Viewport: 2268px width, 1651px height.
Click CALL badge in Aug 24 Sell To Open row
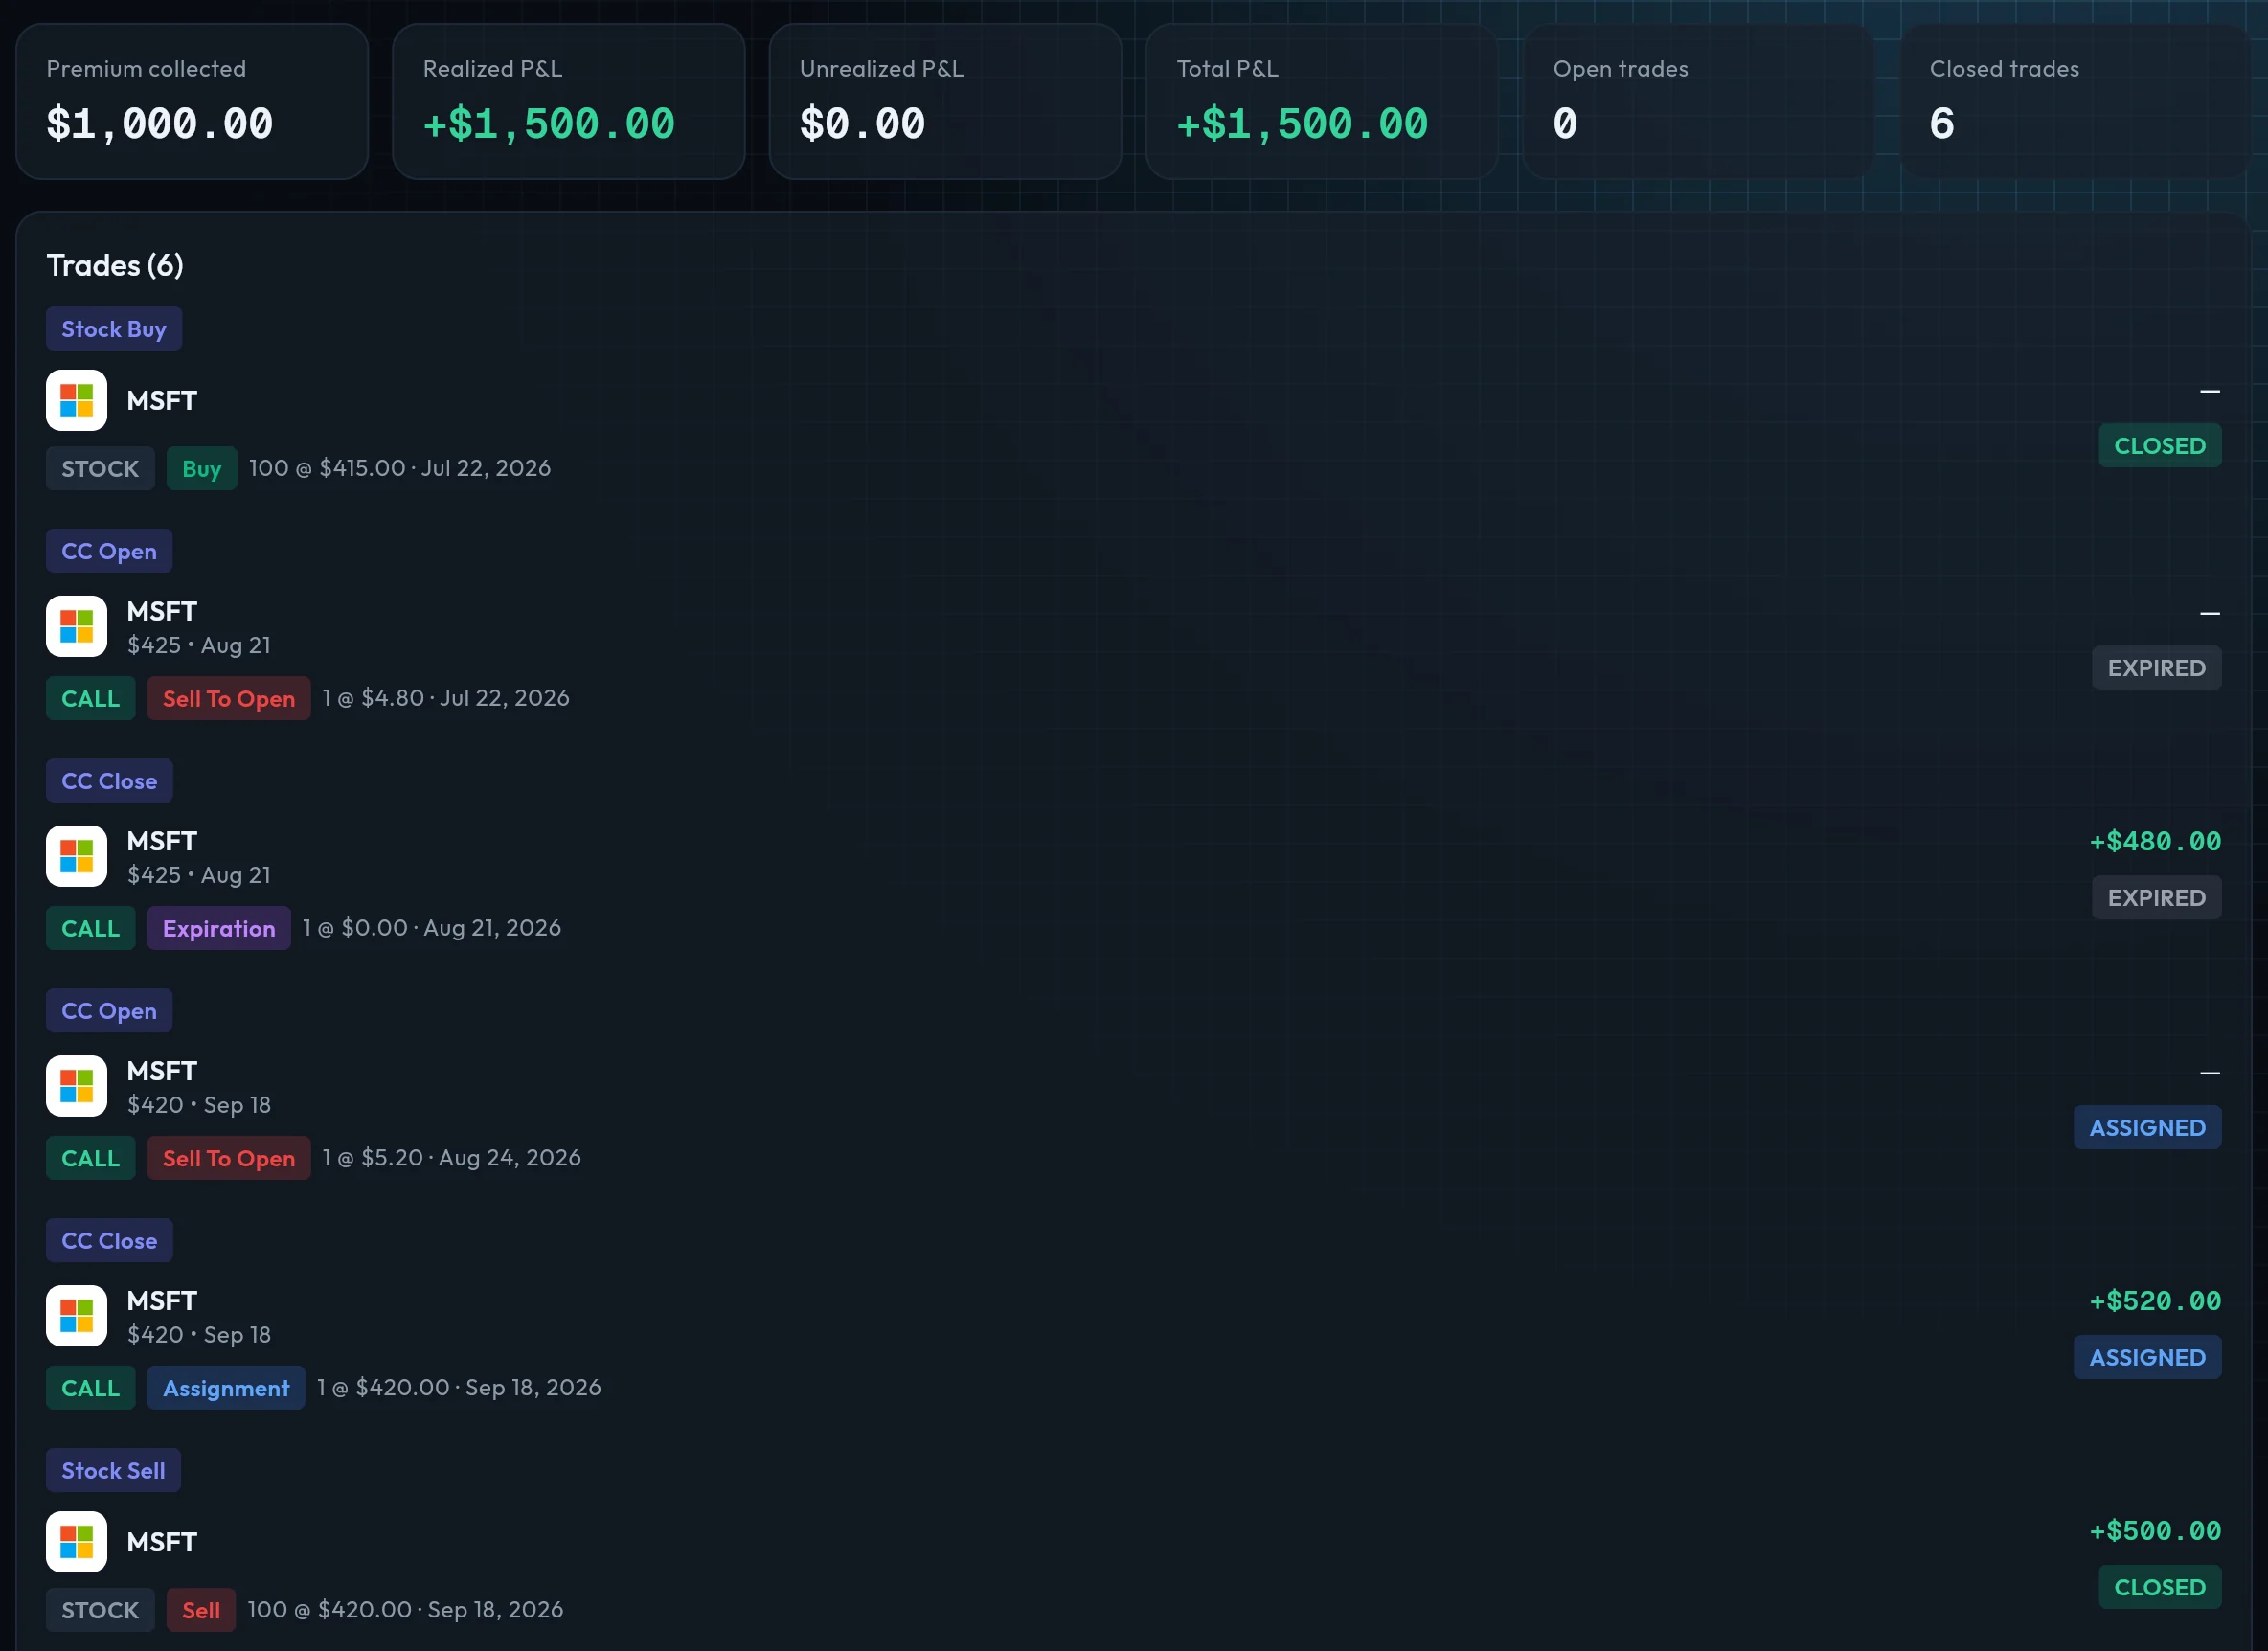91,1159
